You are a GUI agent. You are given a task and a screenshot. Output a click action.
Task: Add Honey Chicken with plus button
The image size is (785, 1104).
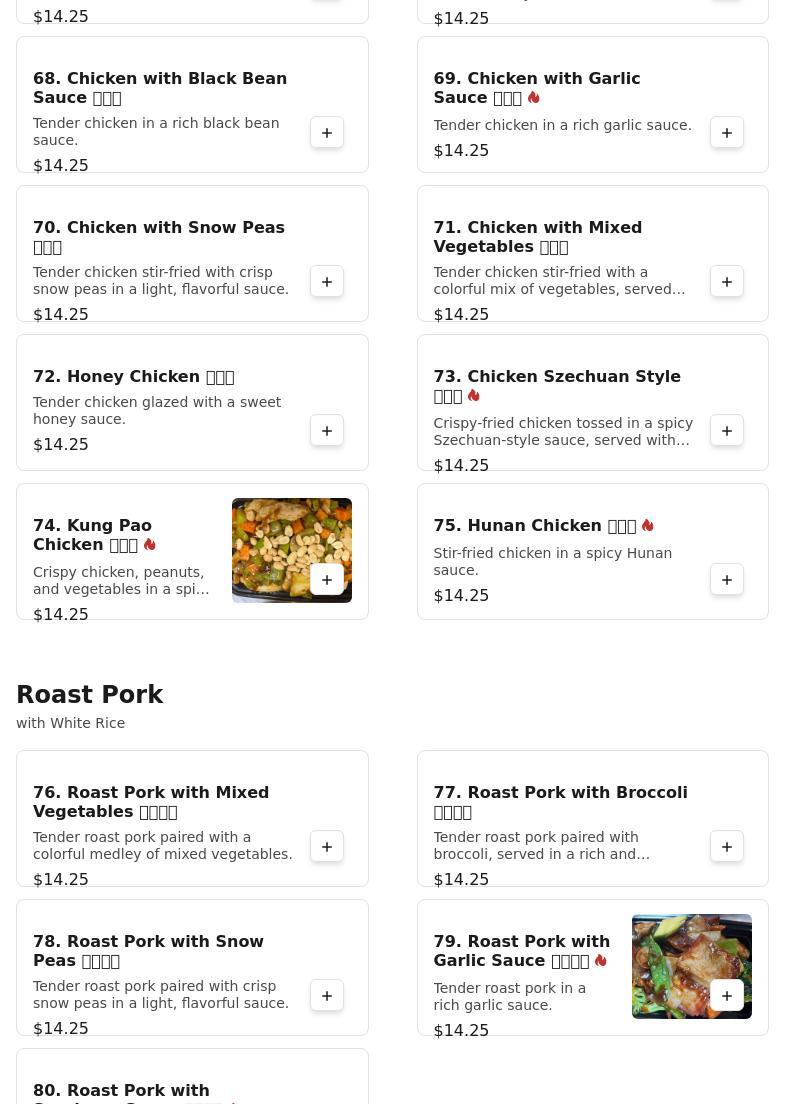[x=327, y=431]
